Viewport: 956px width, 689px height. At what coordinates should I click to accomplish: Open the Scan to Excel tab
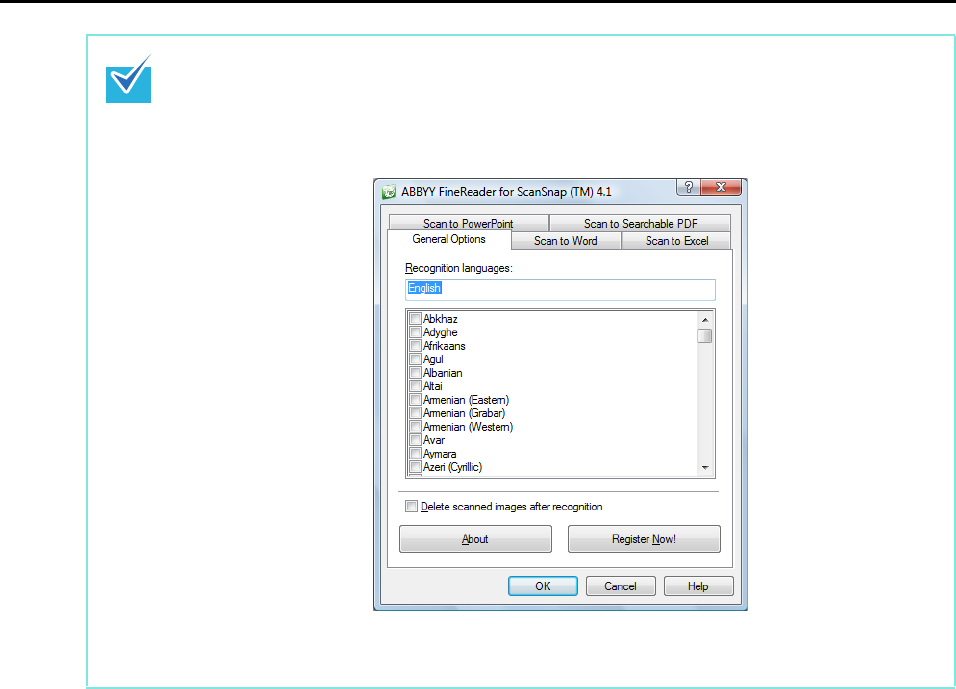point(677,241)
